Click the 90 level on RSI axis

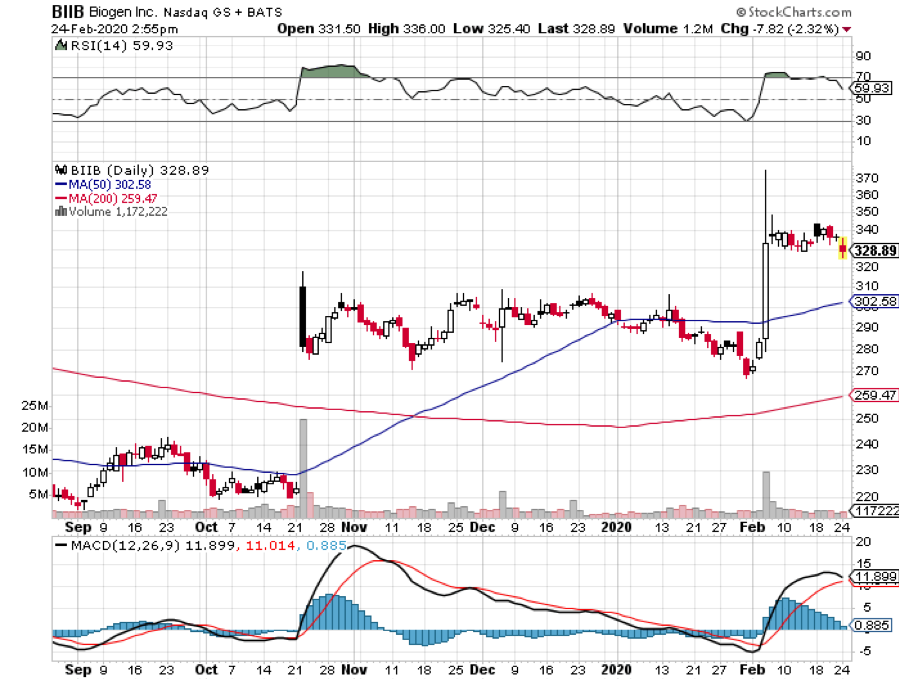click(x=863, y=56)
